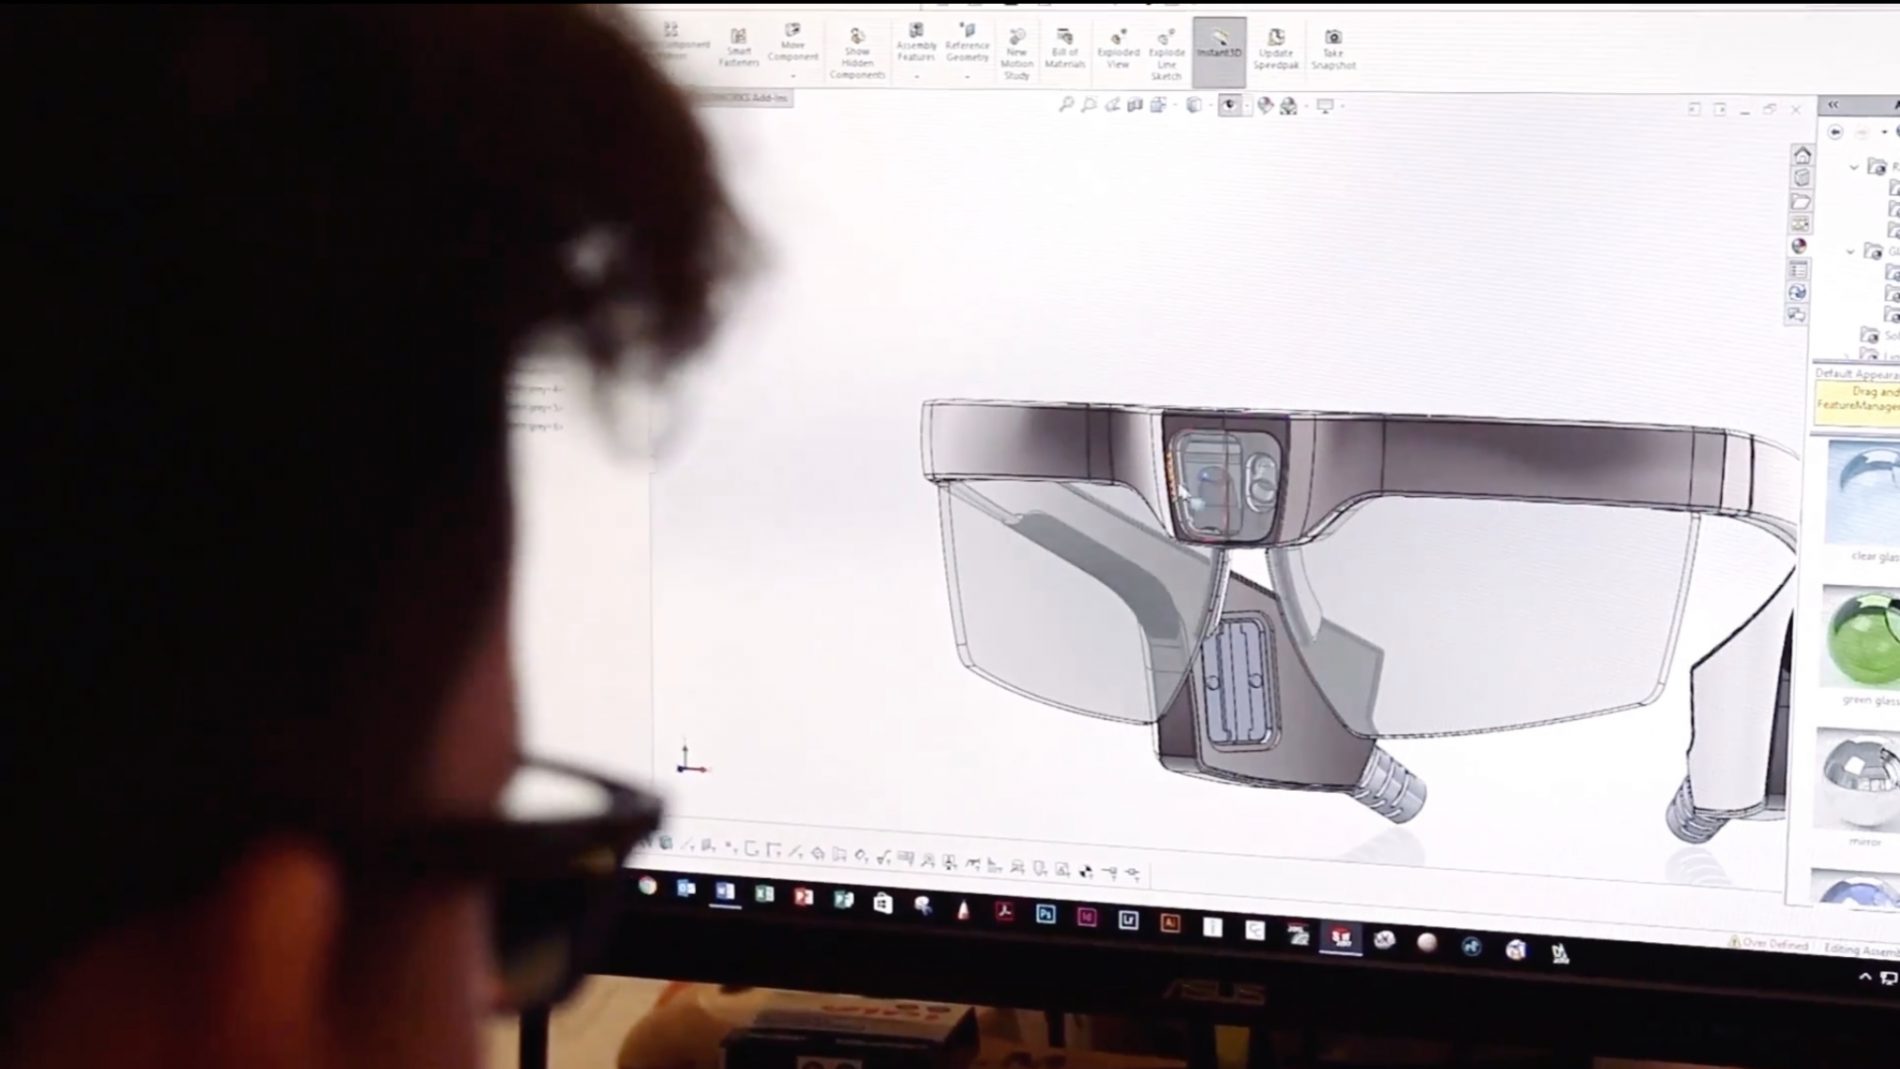Toggle the Hide/Show Items eye icon
Screen dimensions: 1900x1069
coord(1229,105)
